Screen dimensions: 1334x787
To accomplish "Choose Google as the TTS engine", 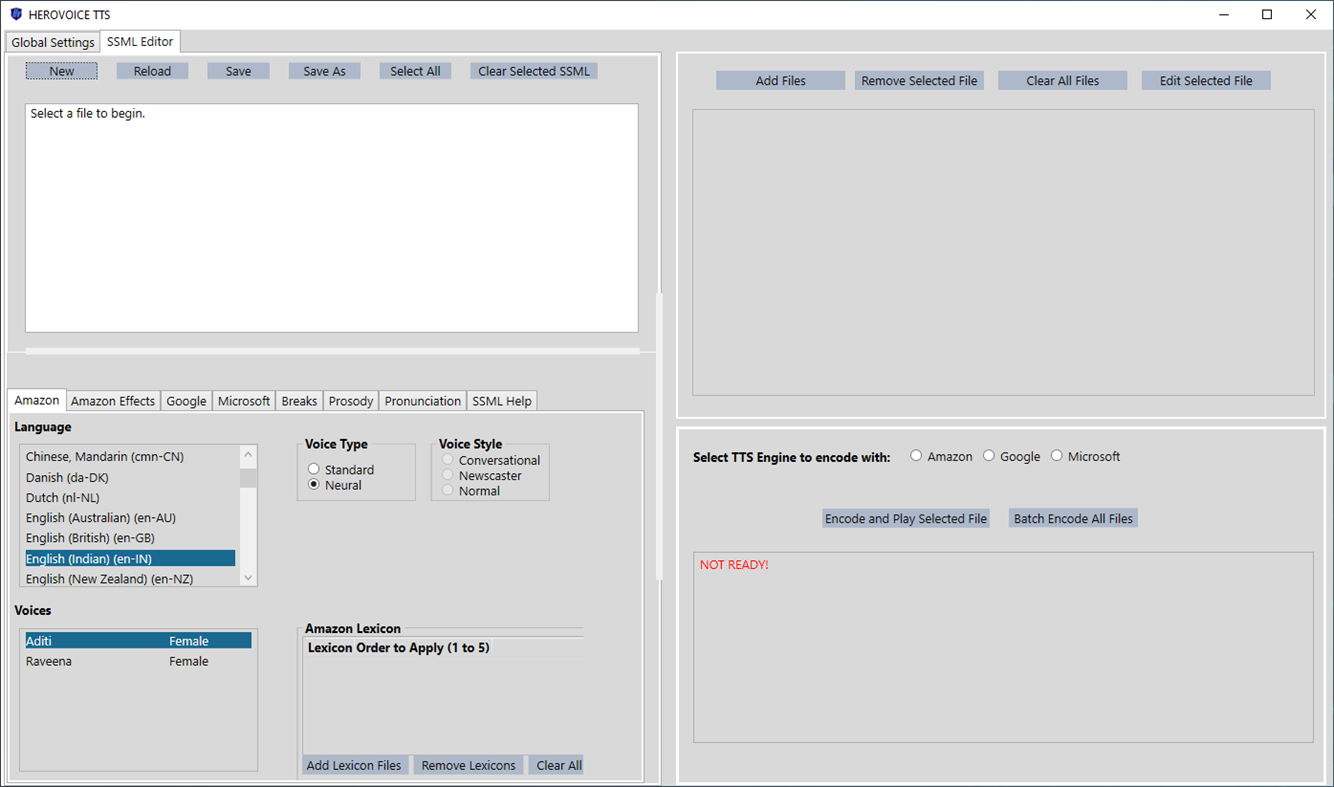I will coord(988,455).
